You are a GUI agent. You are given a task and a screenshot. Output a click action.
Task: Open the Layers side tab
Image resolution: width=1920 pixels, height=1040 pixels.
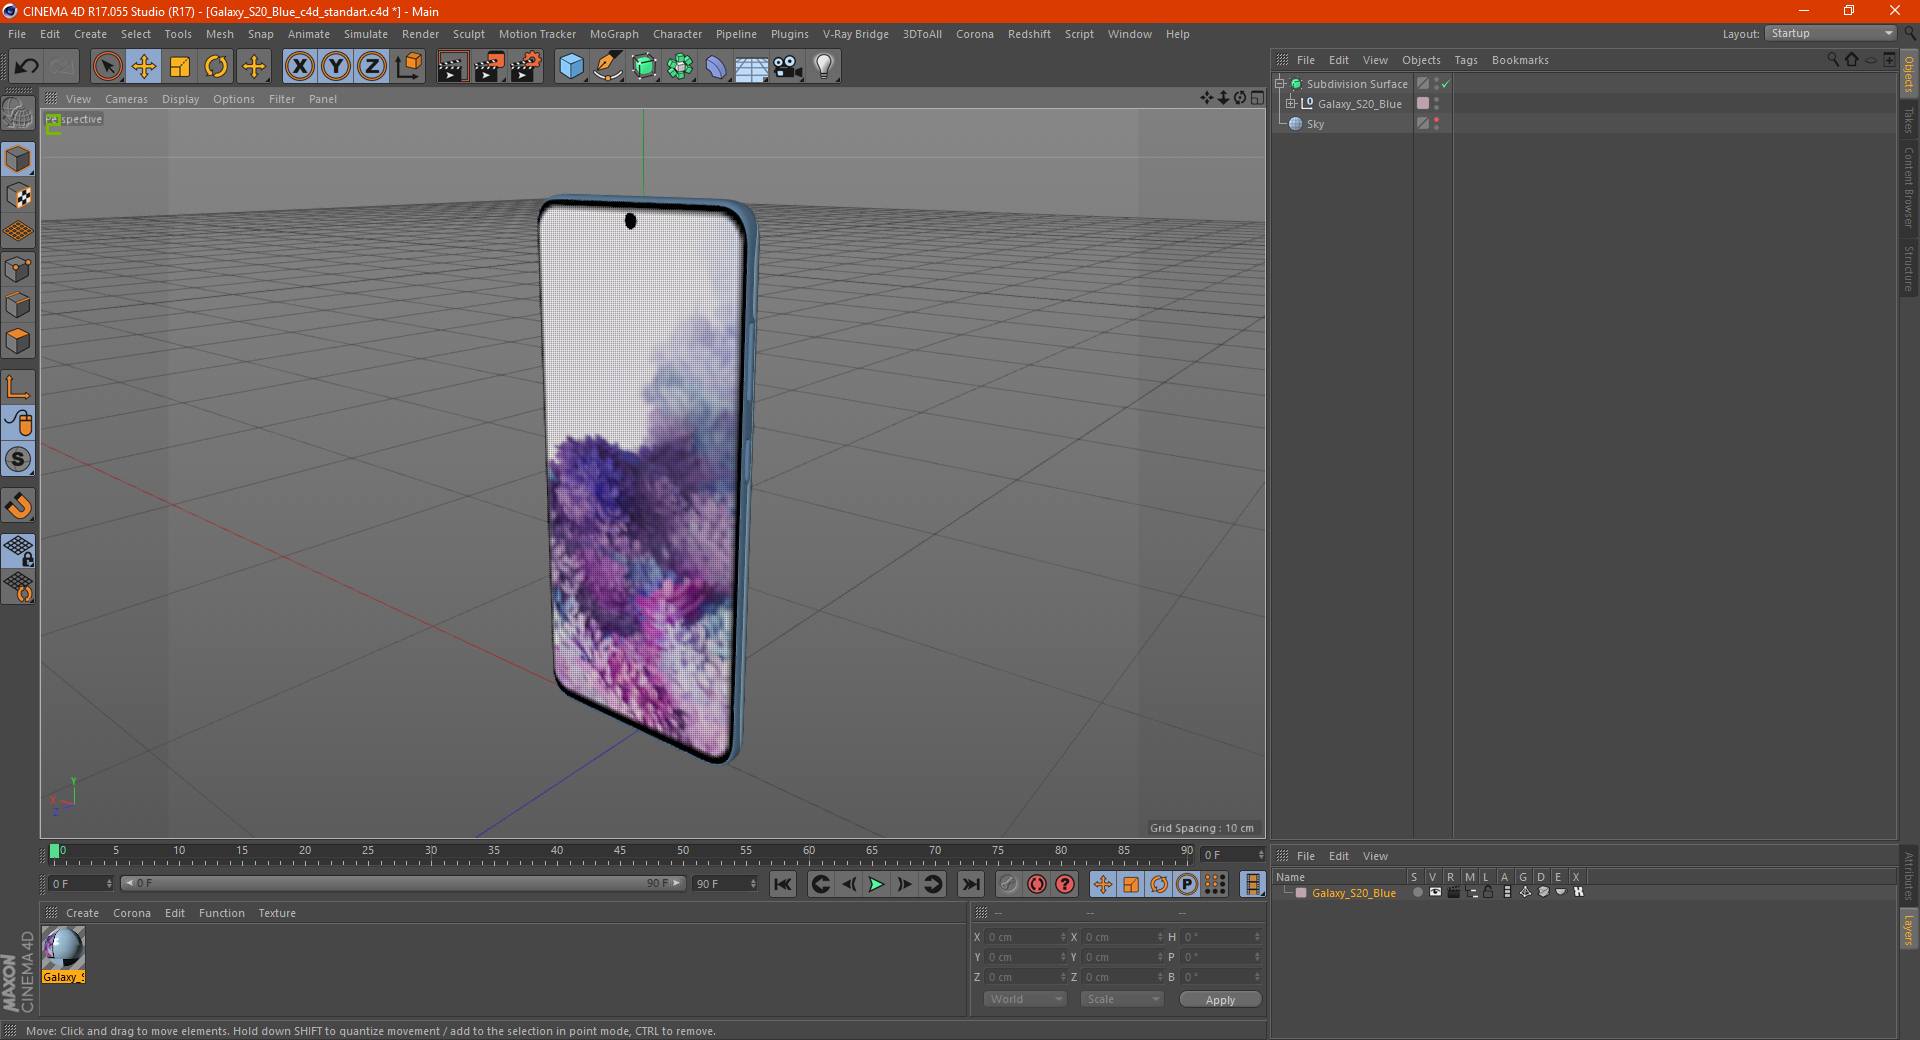click(x=1909, y=930)
